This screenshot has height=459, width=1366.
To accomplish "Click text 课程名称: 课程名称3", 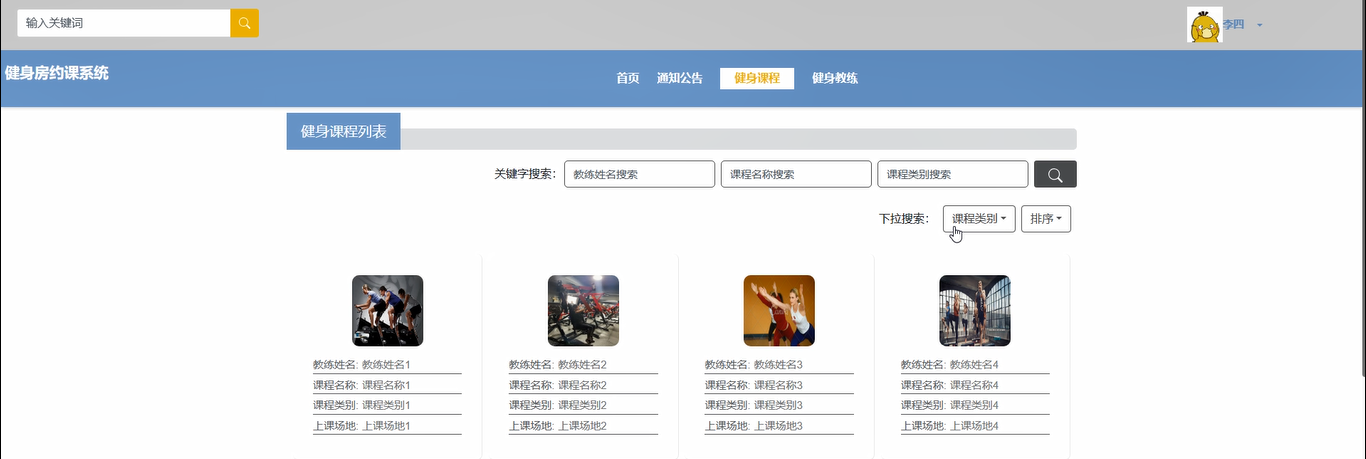I will 754,385.
